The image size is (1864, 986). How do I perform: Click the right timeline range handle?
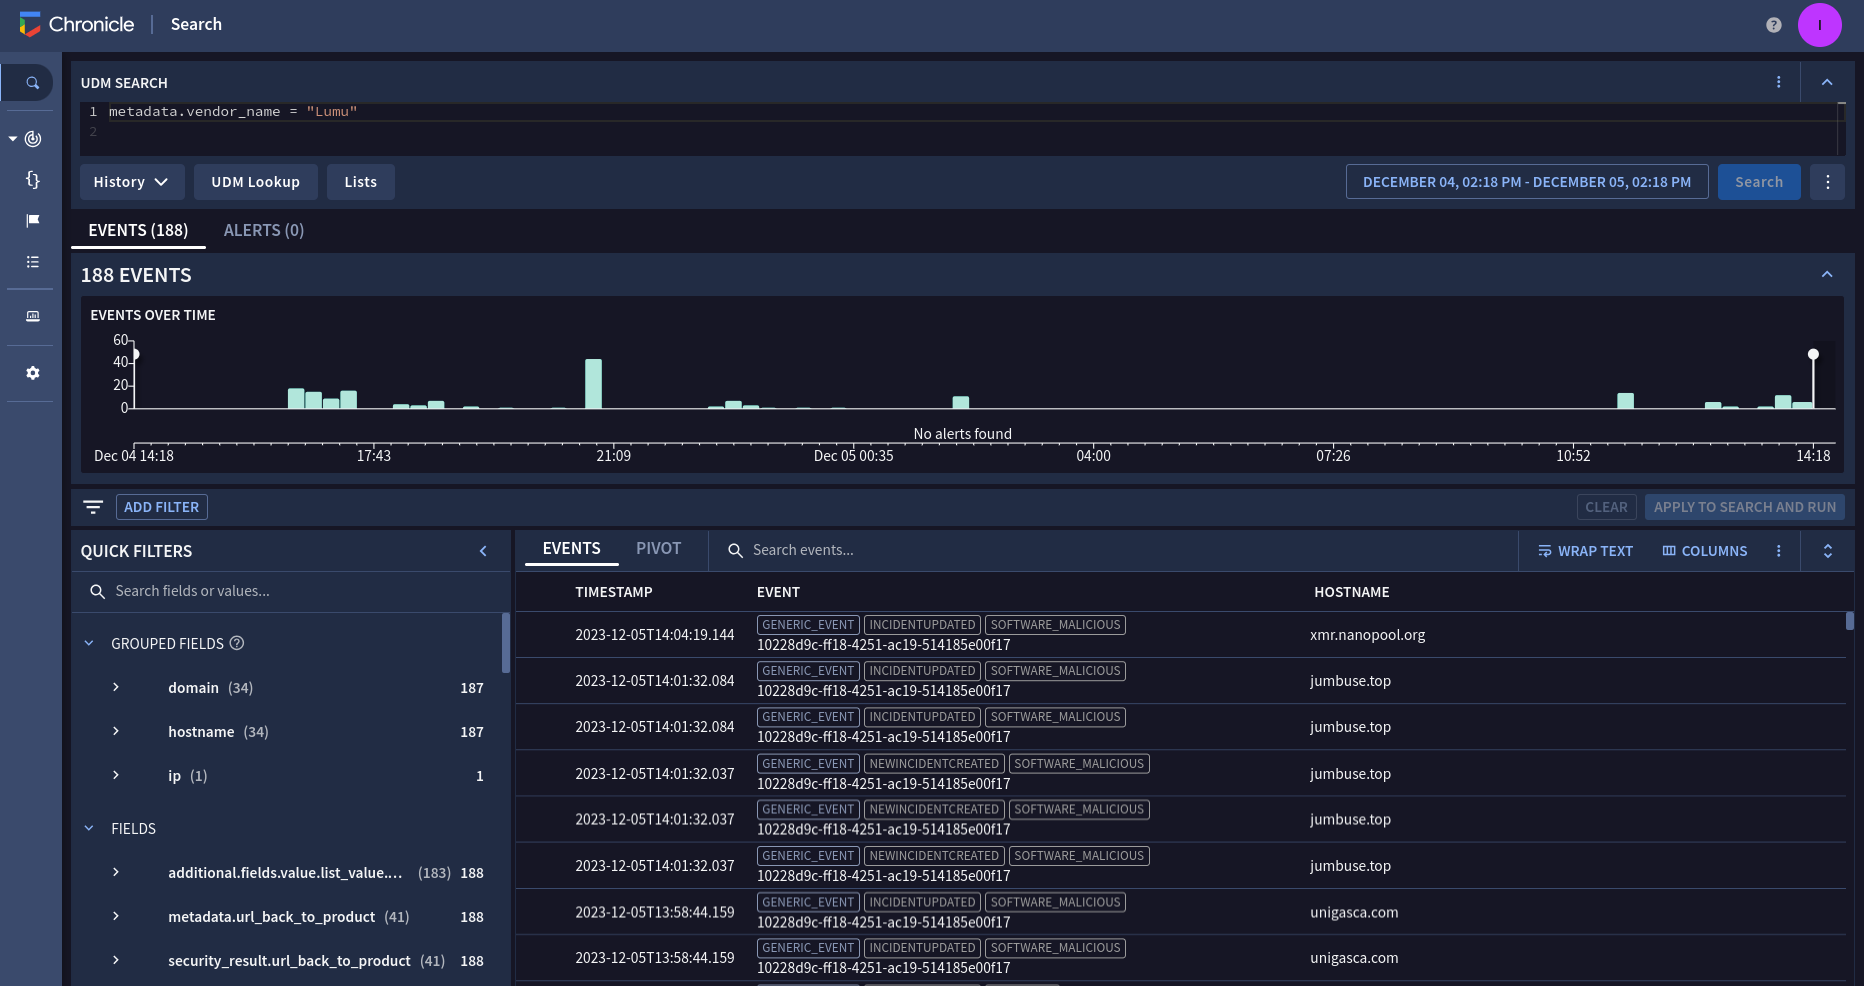tap(1813, 355)
